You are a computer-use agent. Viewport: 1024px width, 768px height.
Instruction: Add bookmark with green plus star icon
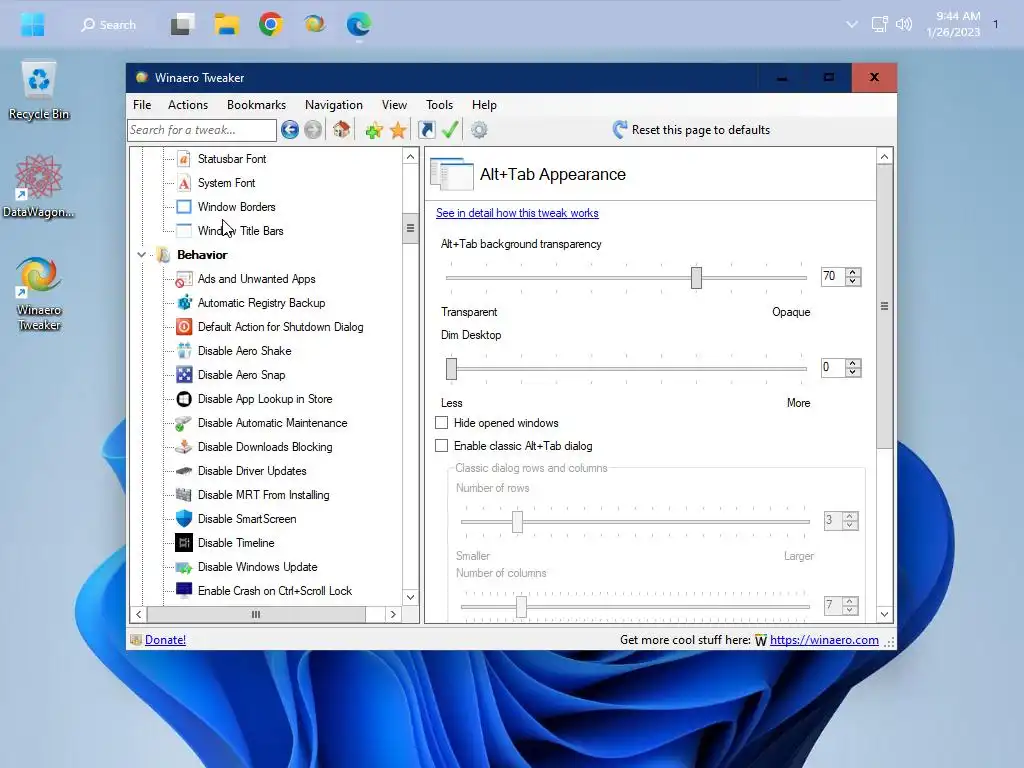pos(374,130)
